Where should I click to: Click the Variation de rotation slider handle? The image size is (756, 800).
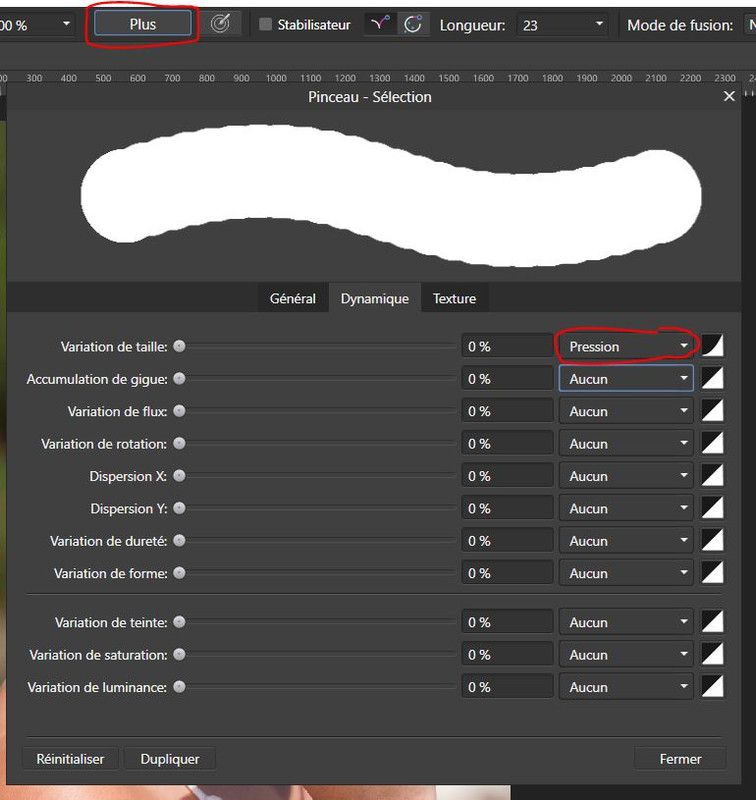[x=179, y=443]
